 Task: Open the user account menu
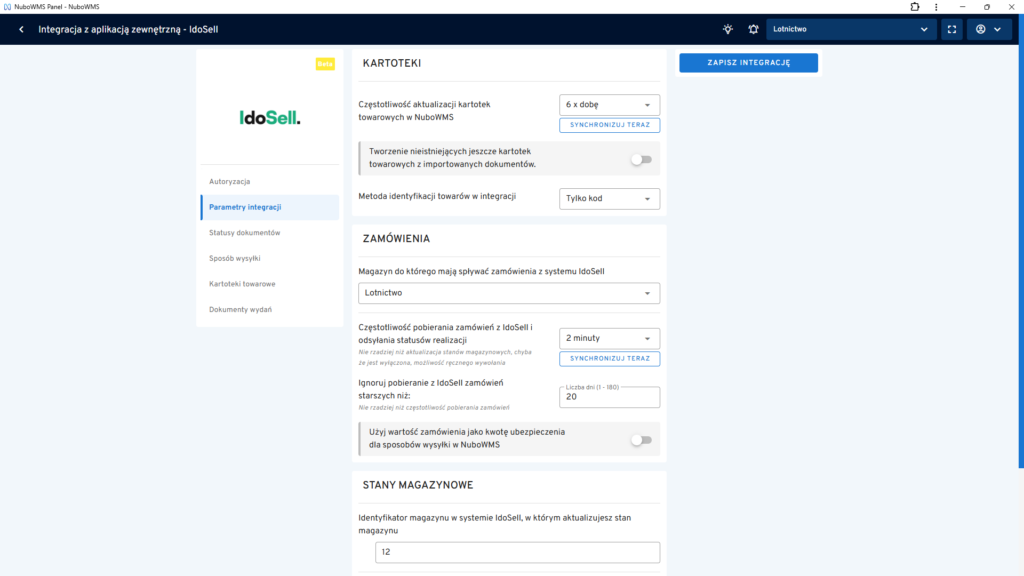tap(988, 29)
